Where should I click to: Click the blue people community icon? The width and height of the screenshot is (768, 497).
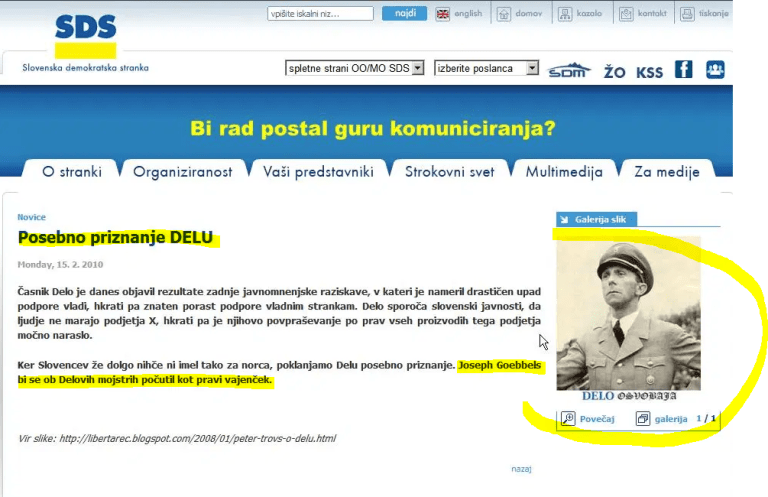[715, 70]
